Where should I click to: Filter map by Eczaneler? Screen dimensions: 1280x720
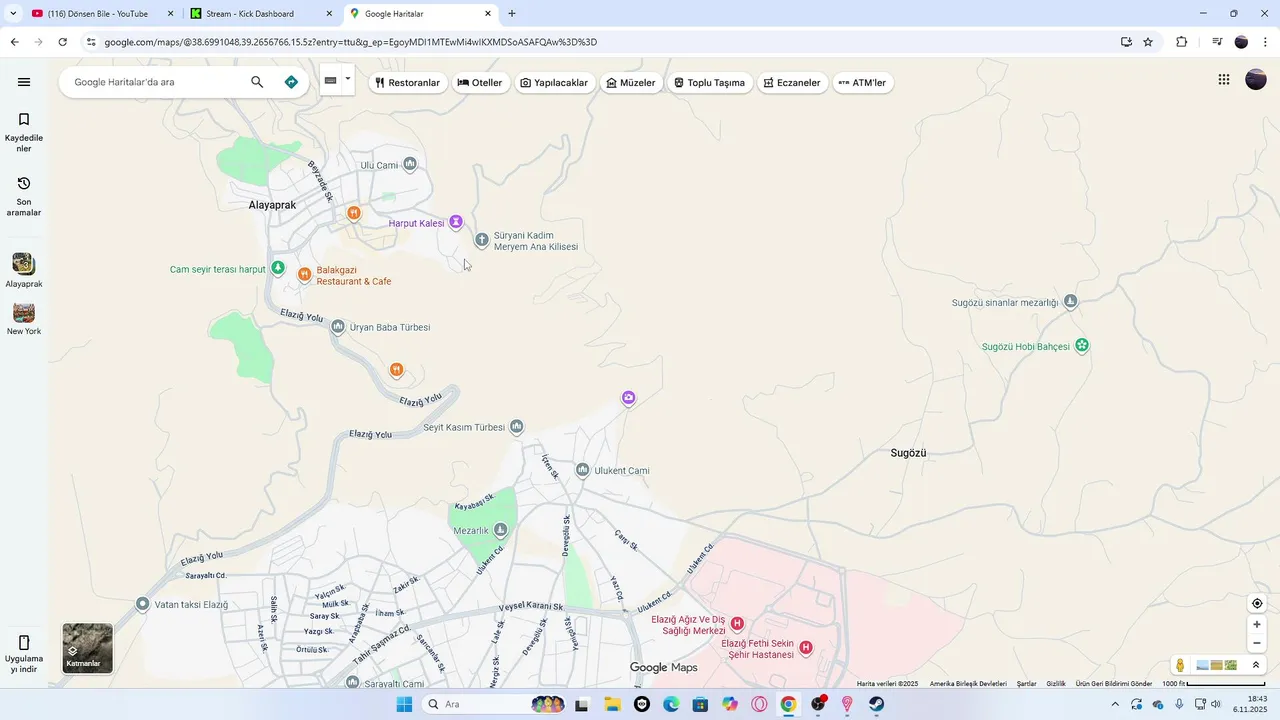pyautogui.click(x=792, y=83)
